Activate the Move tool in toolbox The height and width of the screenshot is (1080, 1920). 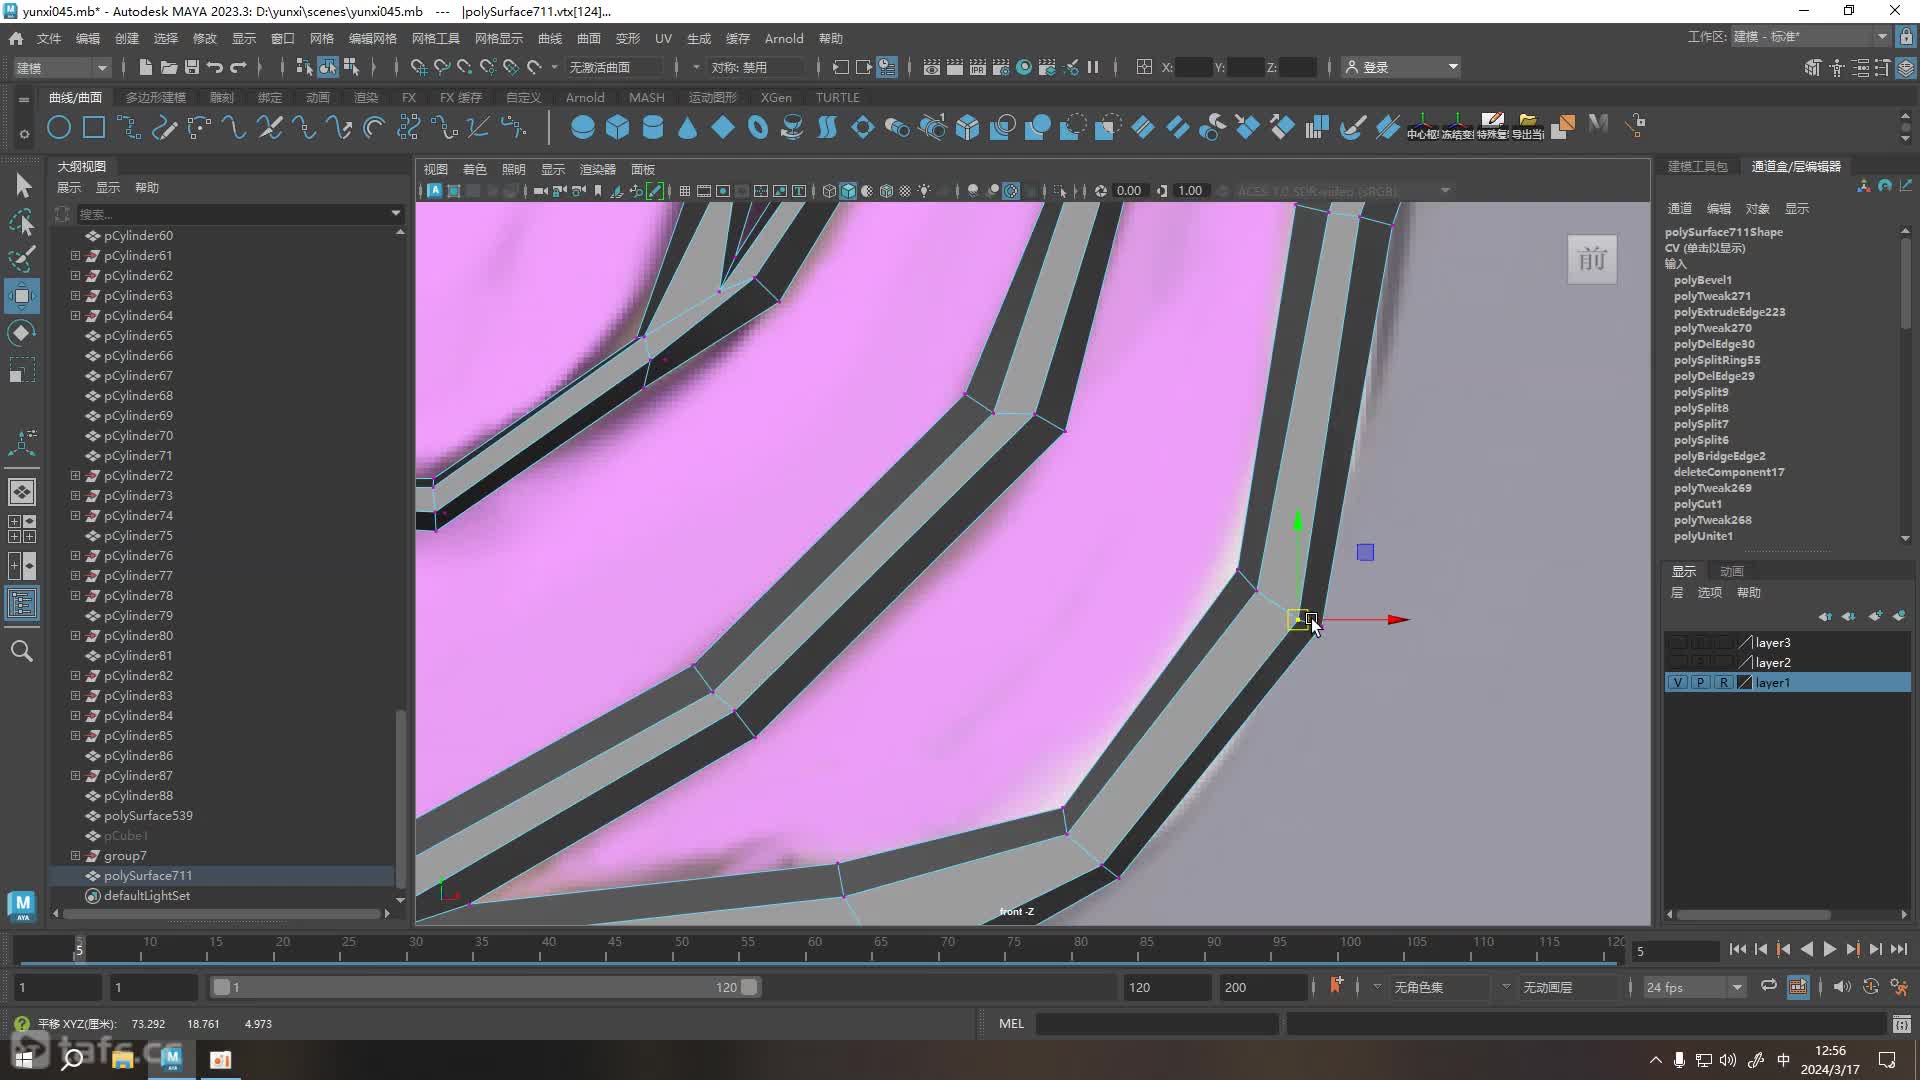coord(22,296)
